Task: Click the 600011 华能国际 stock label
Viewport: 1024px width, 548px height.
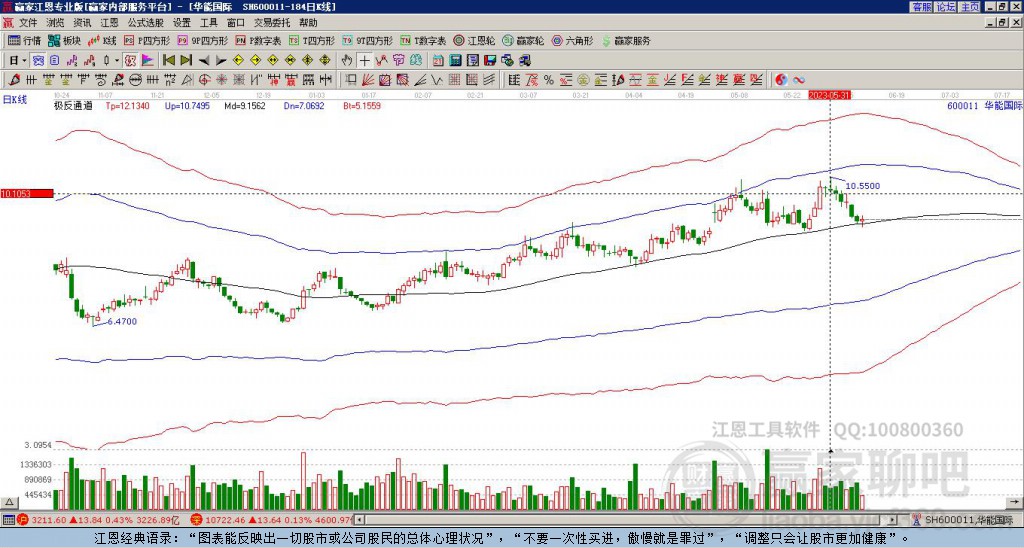Action: tap(984, 105)
